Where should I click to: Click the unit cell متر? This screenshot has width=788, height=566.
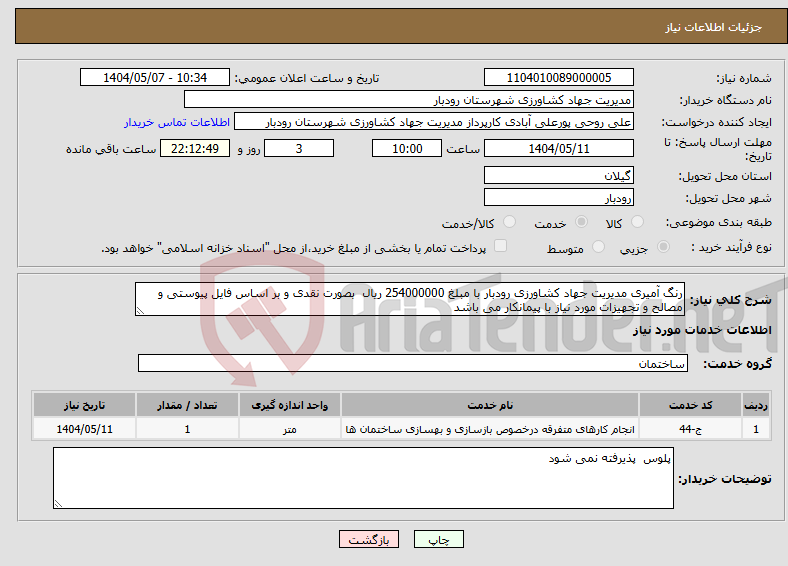tap(289, 429)
